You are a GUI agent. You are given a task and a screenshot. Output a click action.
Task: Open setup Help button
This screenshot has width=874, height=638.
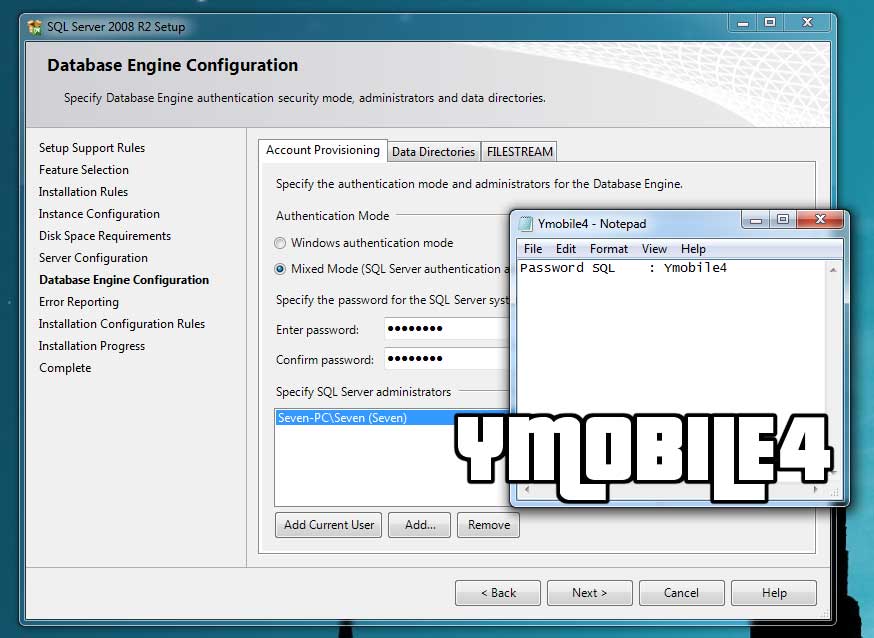pos(774,593)
